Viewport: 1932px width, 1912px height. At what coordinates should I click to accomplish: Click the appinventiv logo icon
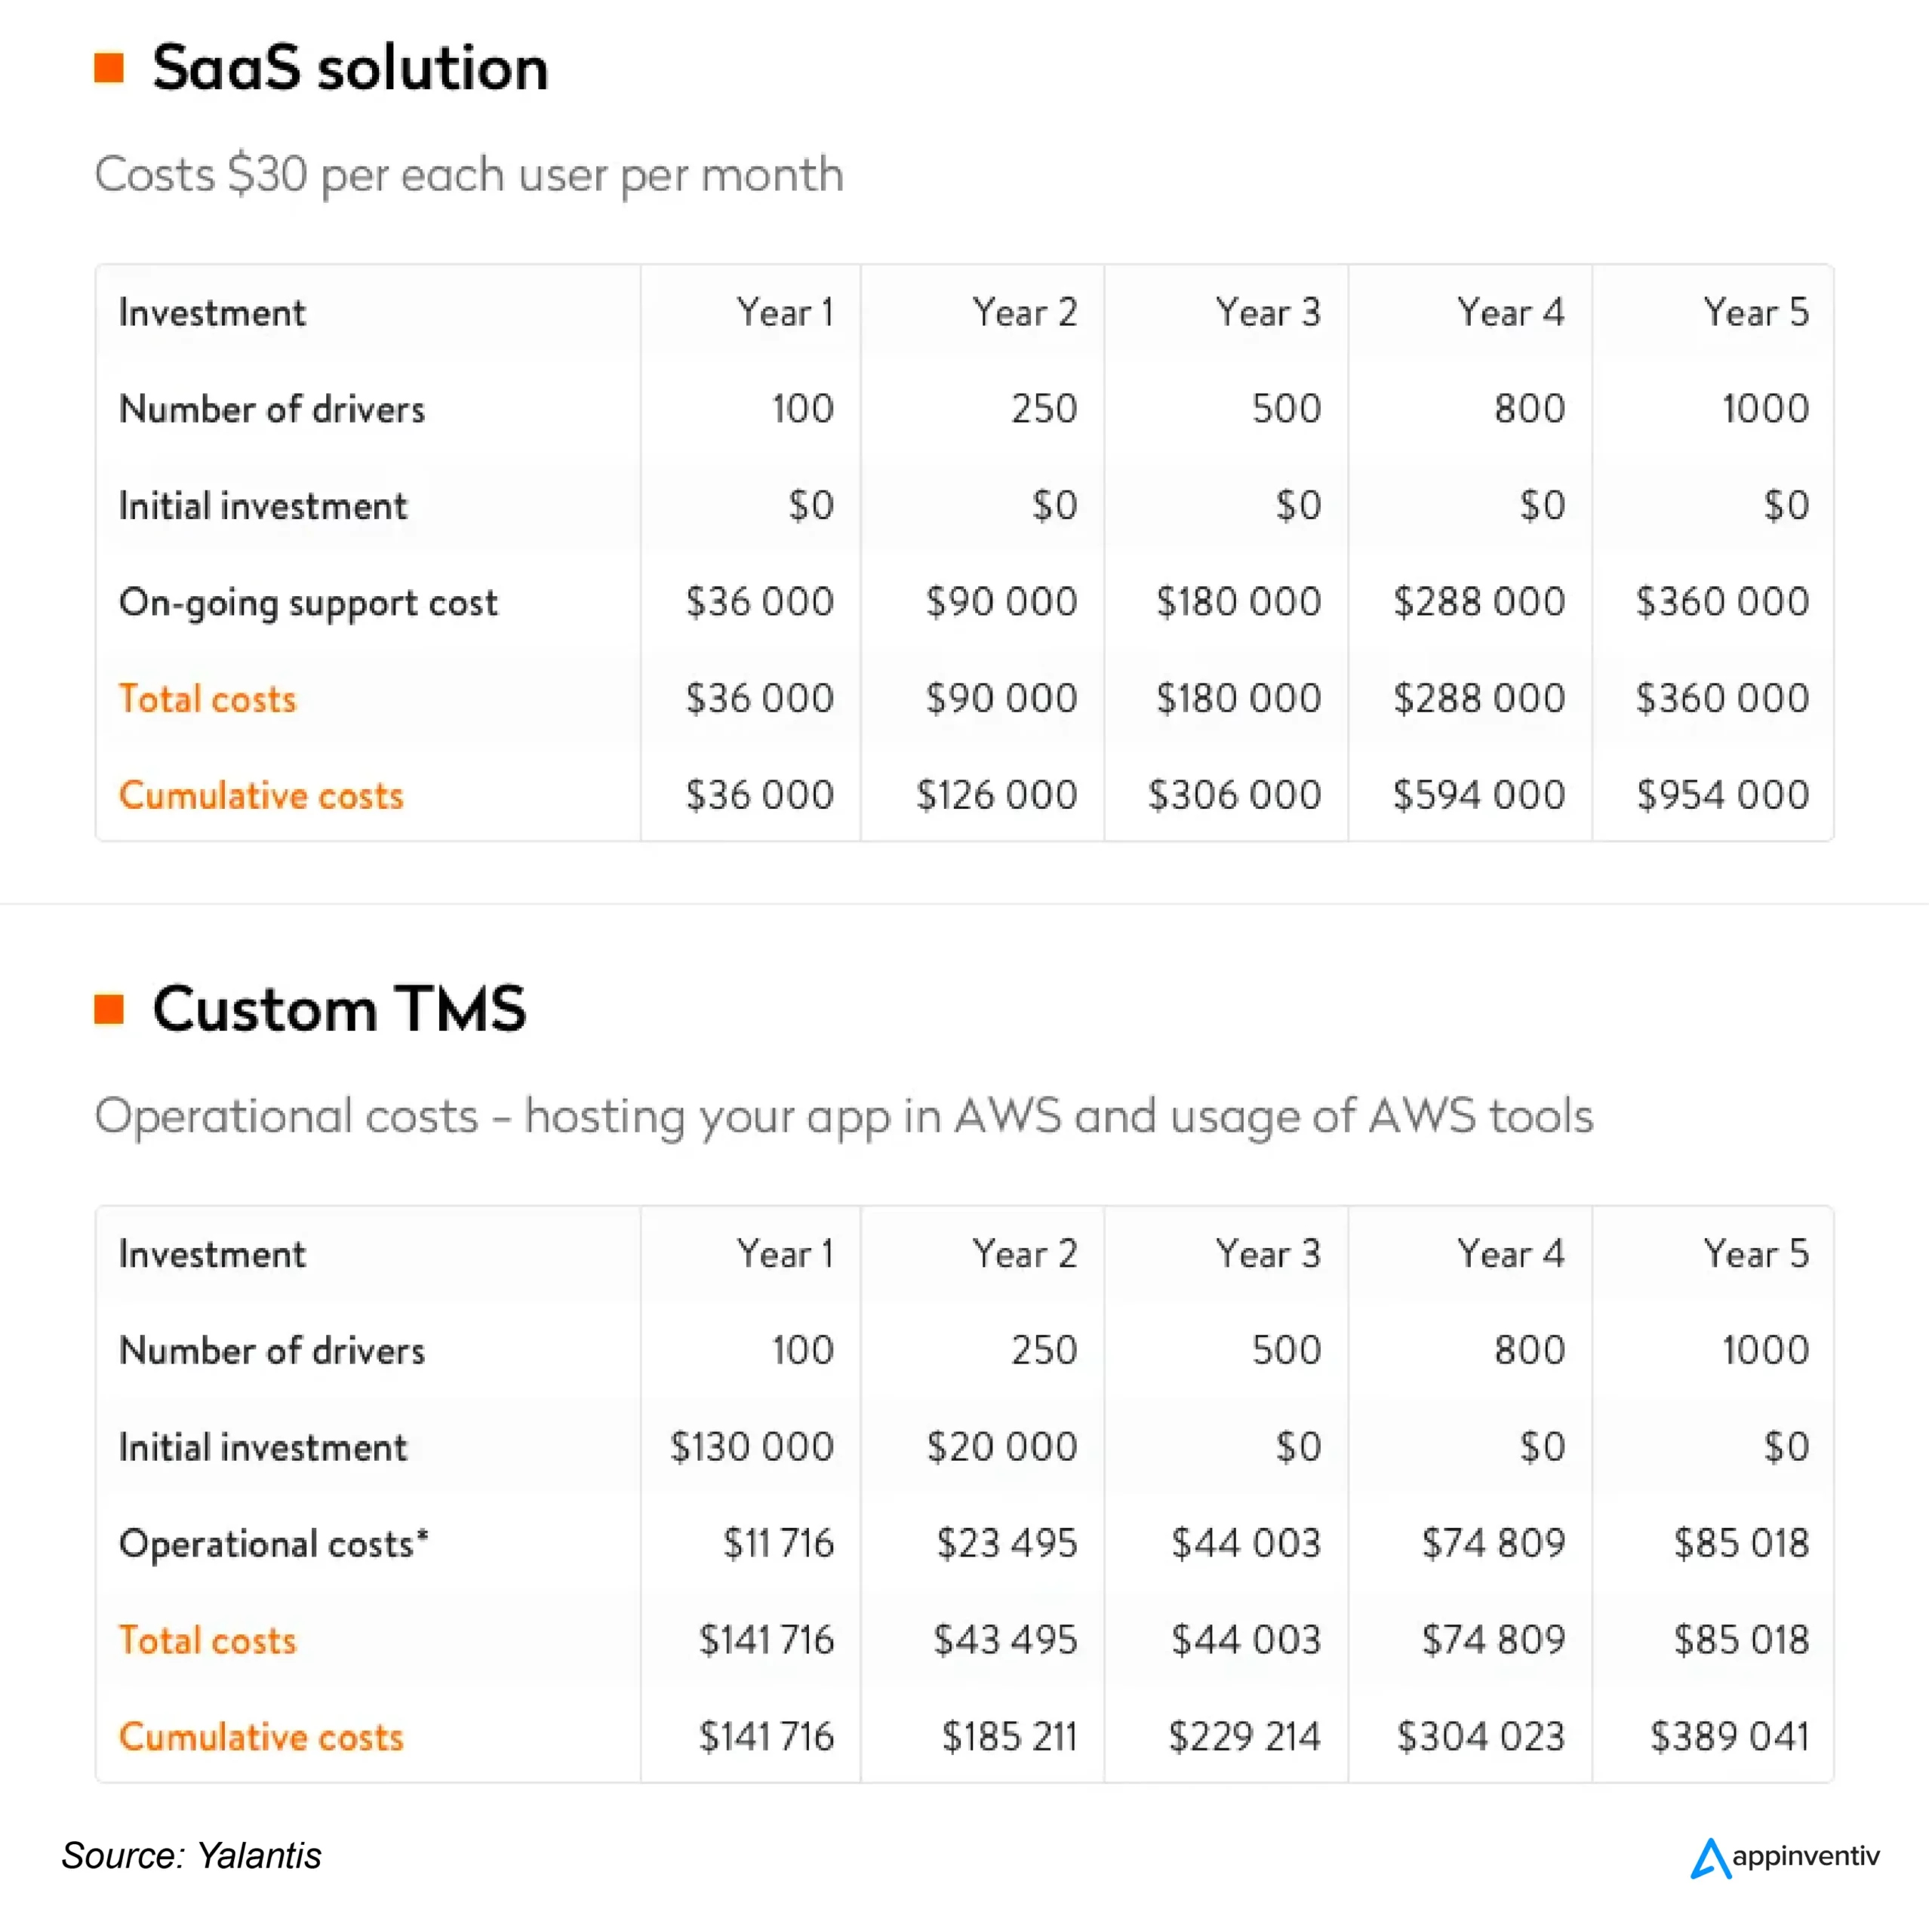(x=1710, y=1859)
